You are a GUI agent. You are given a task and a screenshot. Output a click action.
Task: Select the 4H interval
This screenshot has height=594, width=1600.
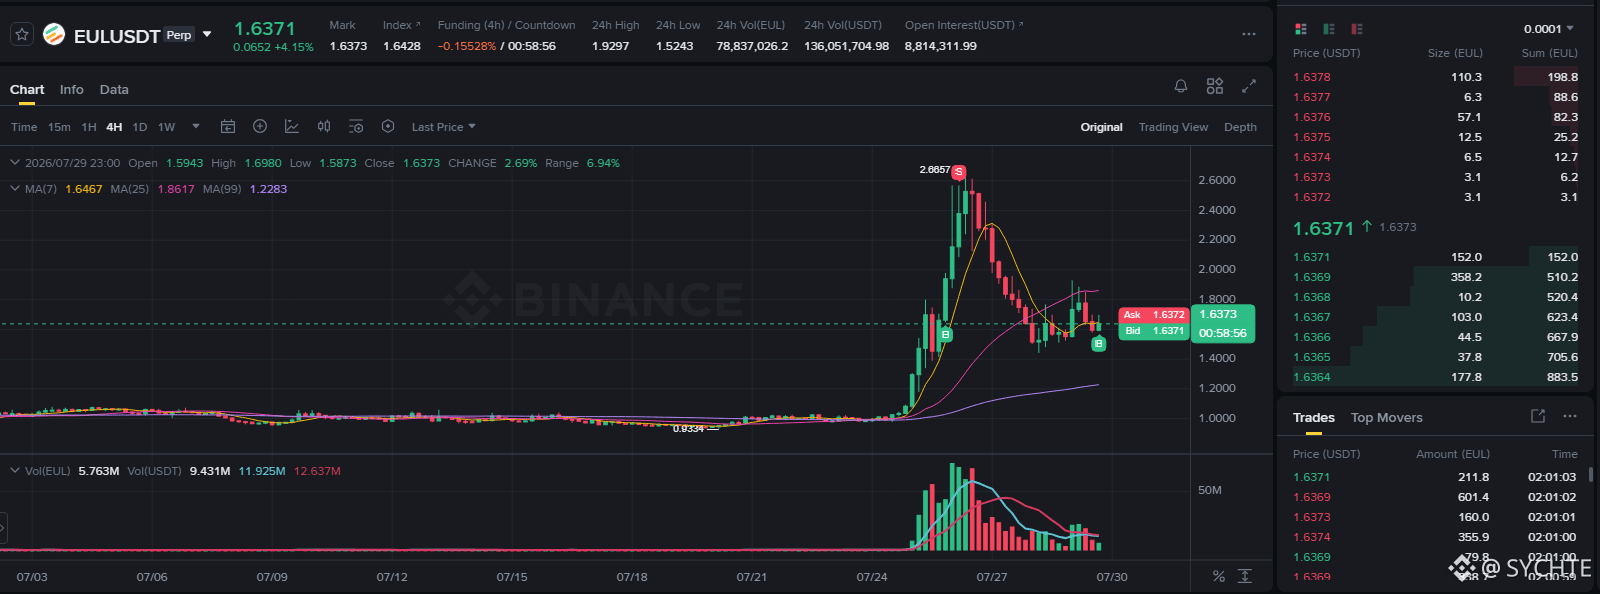(114, 127)
